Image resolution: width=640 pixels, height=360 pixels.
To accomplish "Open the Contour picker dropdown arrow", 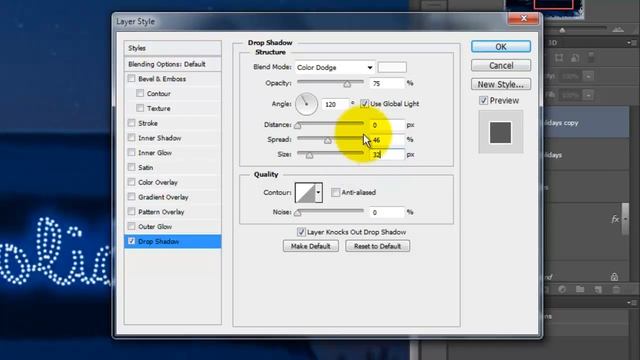I will coord(319,192).
